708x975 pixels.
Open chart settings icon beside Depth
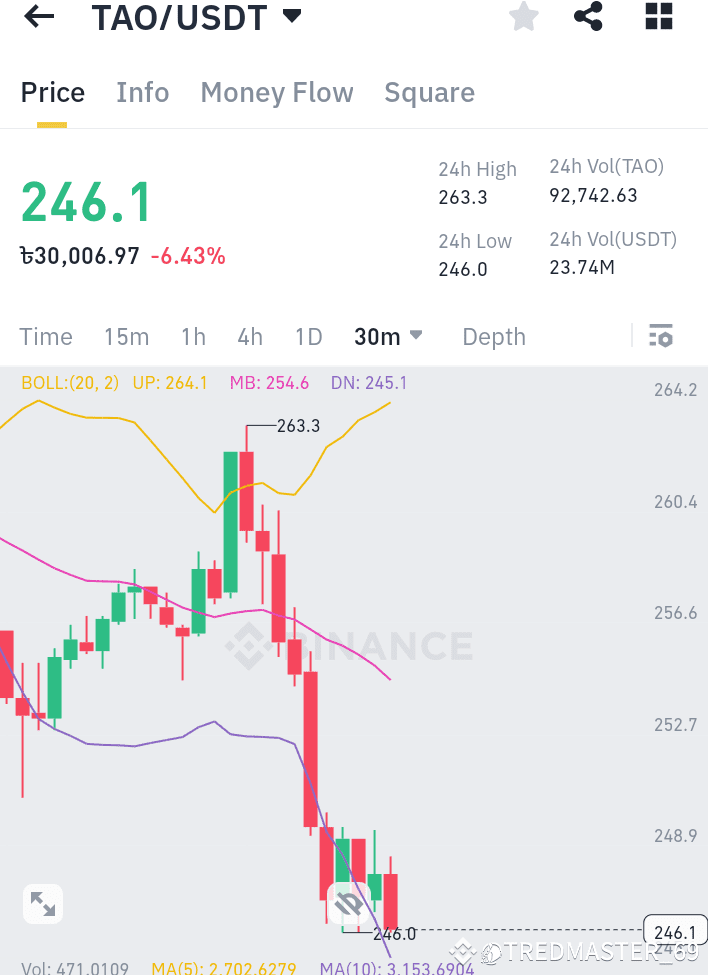661,337
